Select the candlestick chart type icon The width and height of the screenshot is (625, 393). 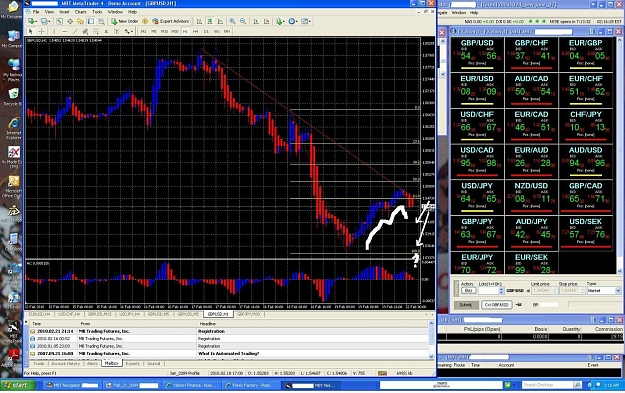(x=210, y=21)
